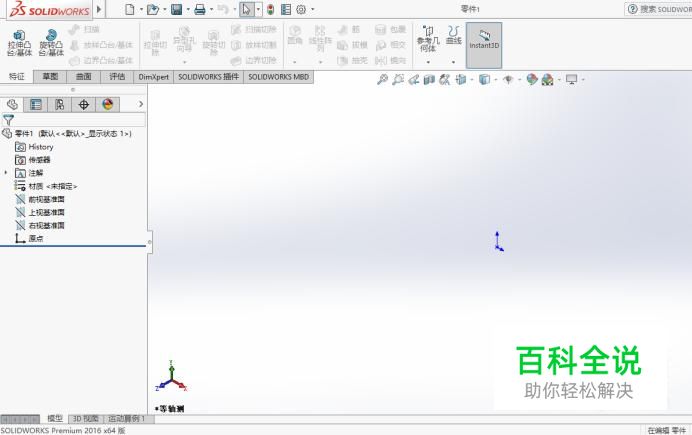Screen dimensions: 692x435
Task: Open the View Orientation dropdown arrow
Action: click(x=472, y=80)
